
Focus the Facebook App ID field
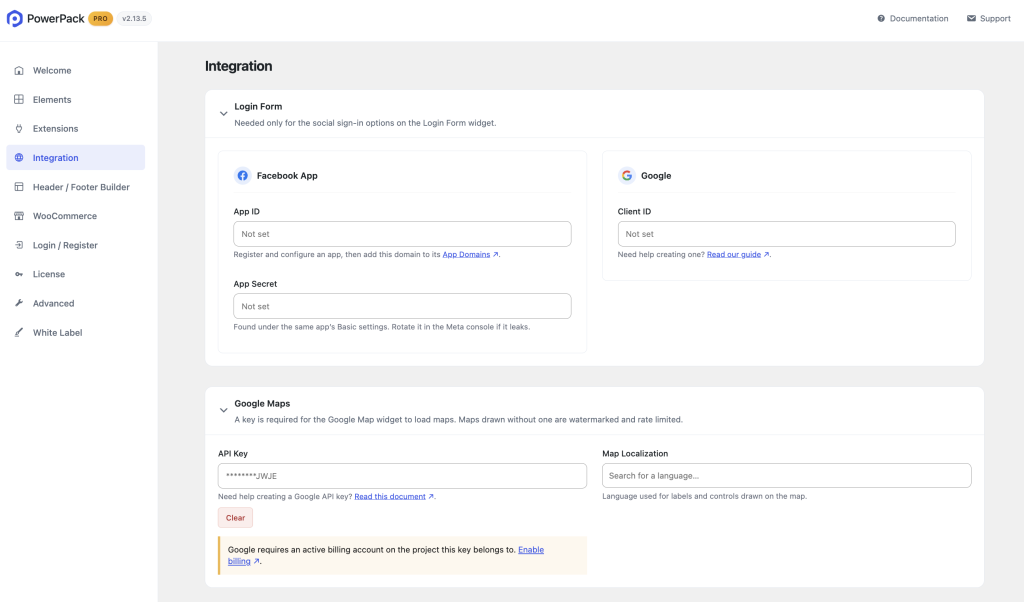[x=402, y=234]
